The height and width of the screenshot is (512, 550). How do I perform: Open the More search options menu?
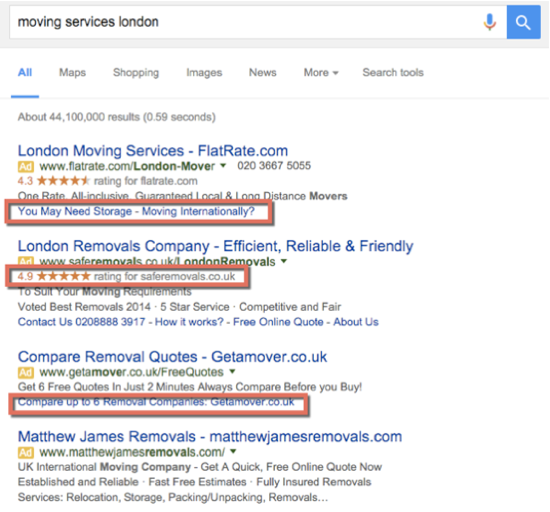pyautogui.click(x=321, y=73)
